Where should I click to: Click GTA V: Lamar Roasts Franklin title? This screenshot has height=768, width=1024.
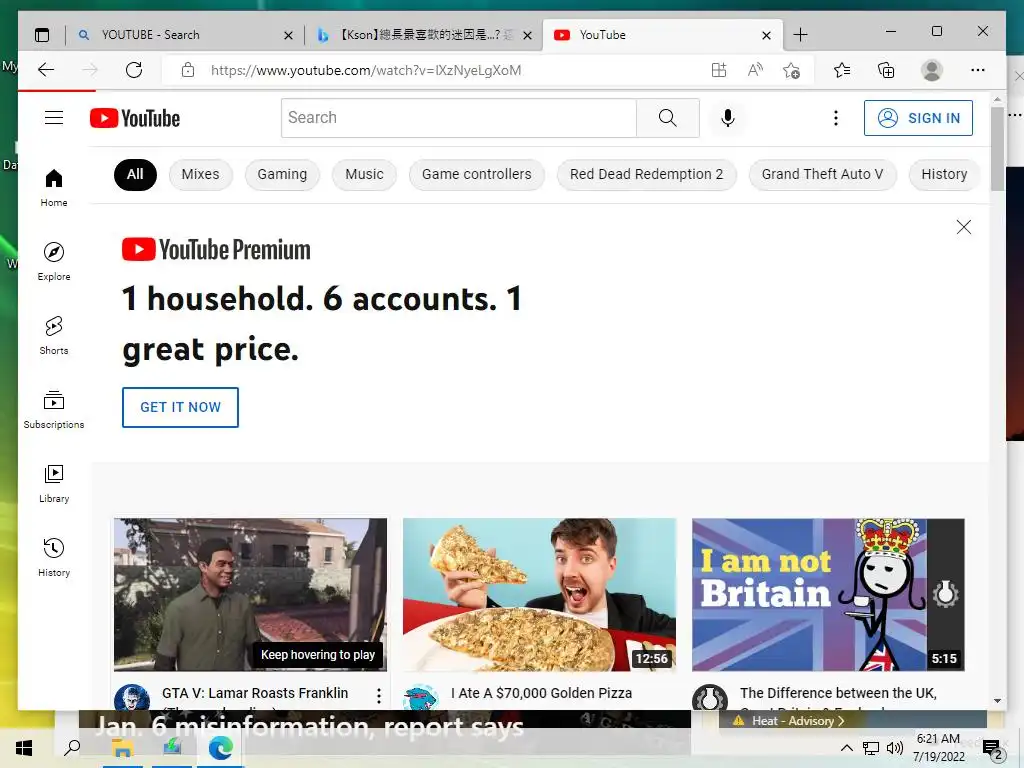tap(255, 693)
